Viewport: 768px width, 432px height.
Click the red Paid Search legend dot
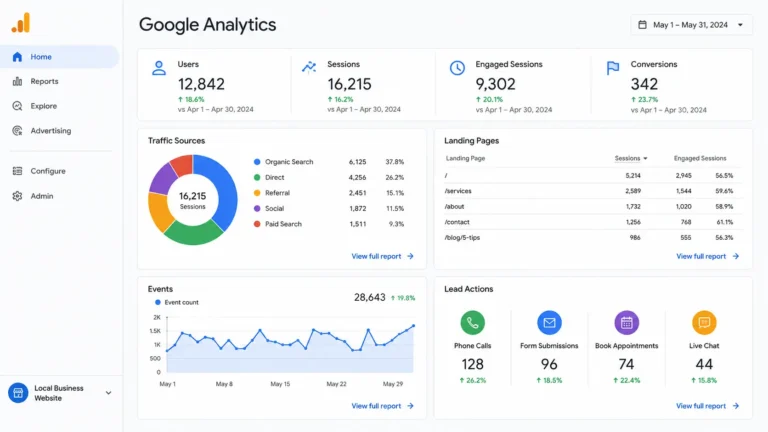pos(257,224)
